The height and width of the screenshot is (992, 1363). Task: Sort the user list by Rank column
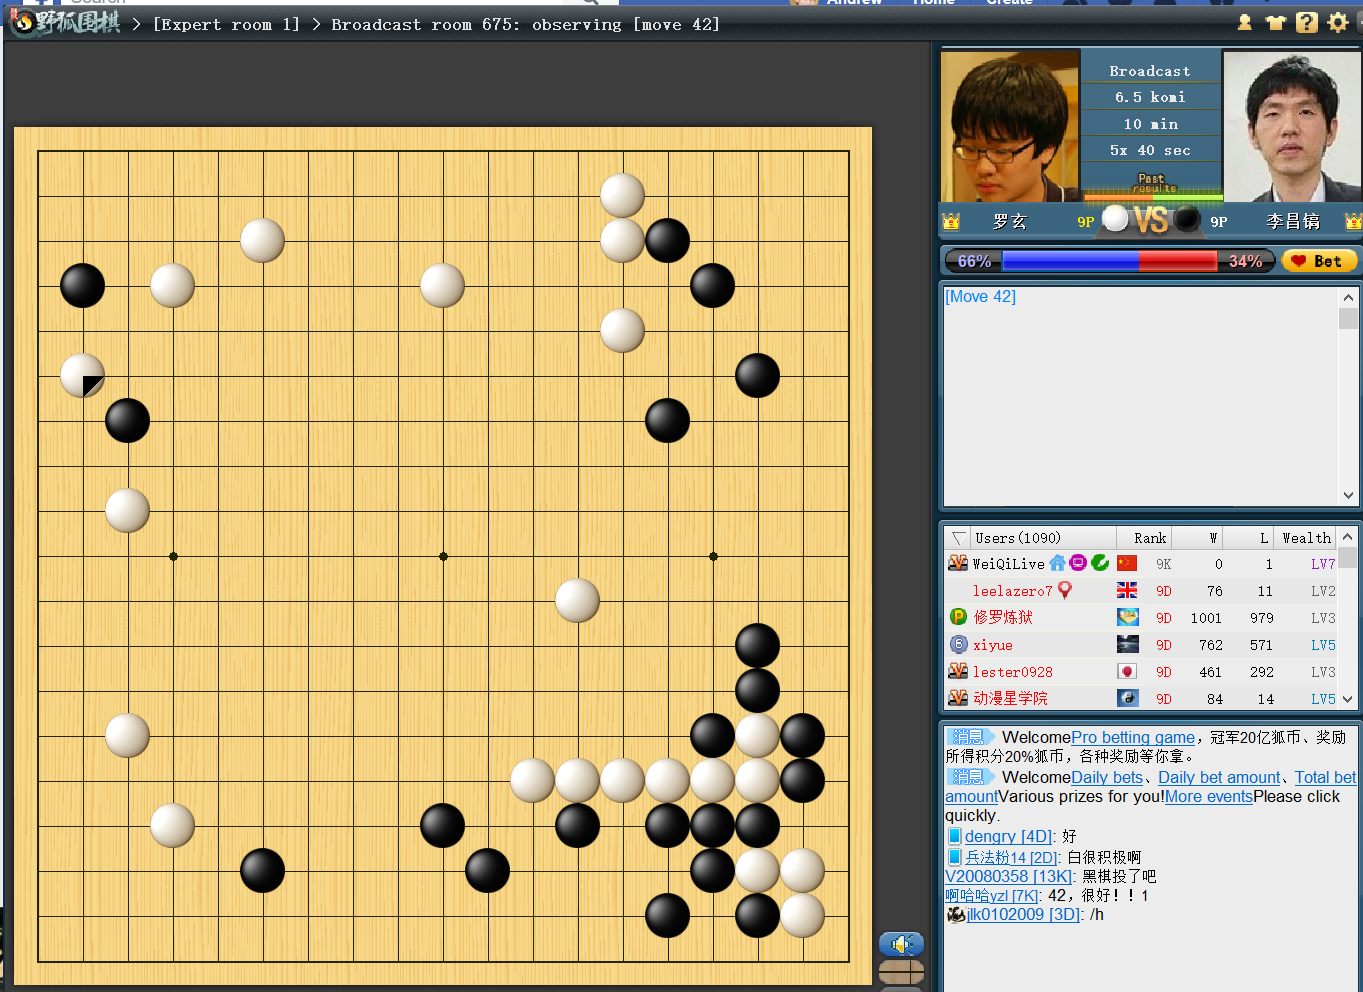tap(1149, 538)
